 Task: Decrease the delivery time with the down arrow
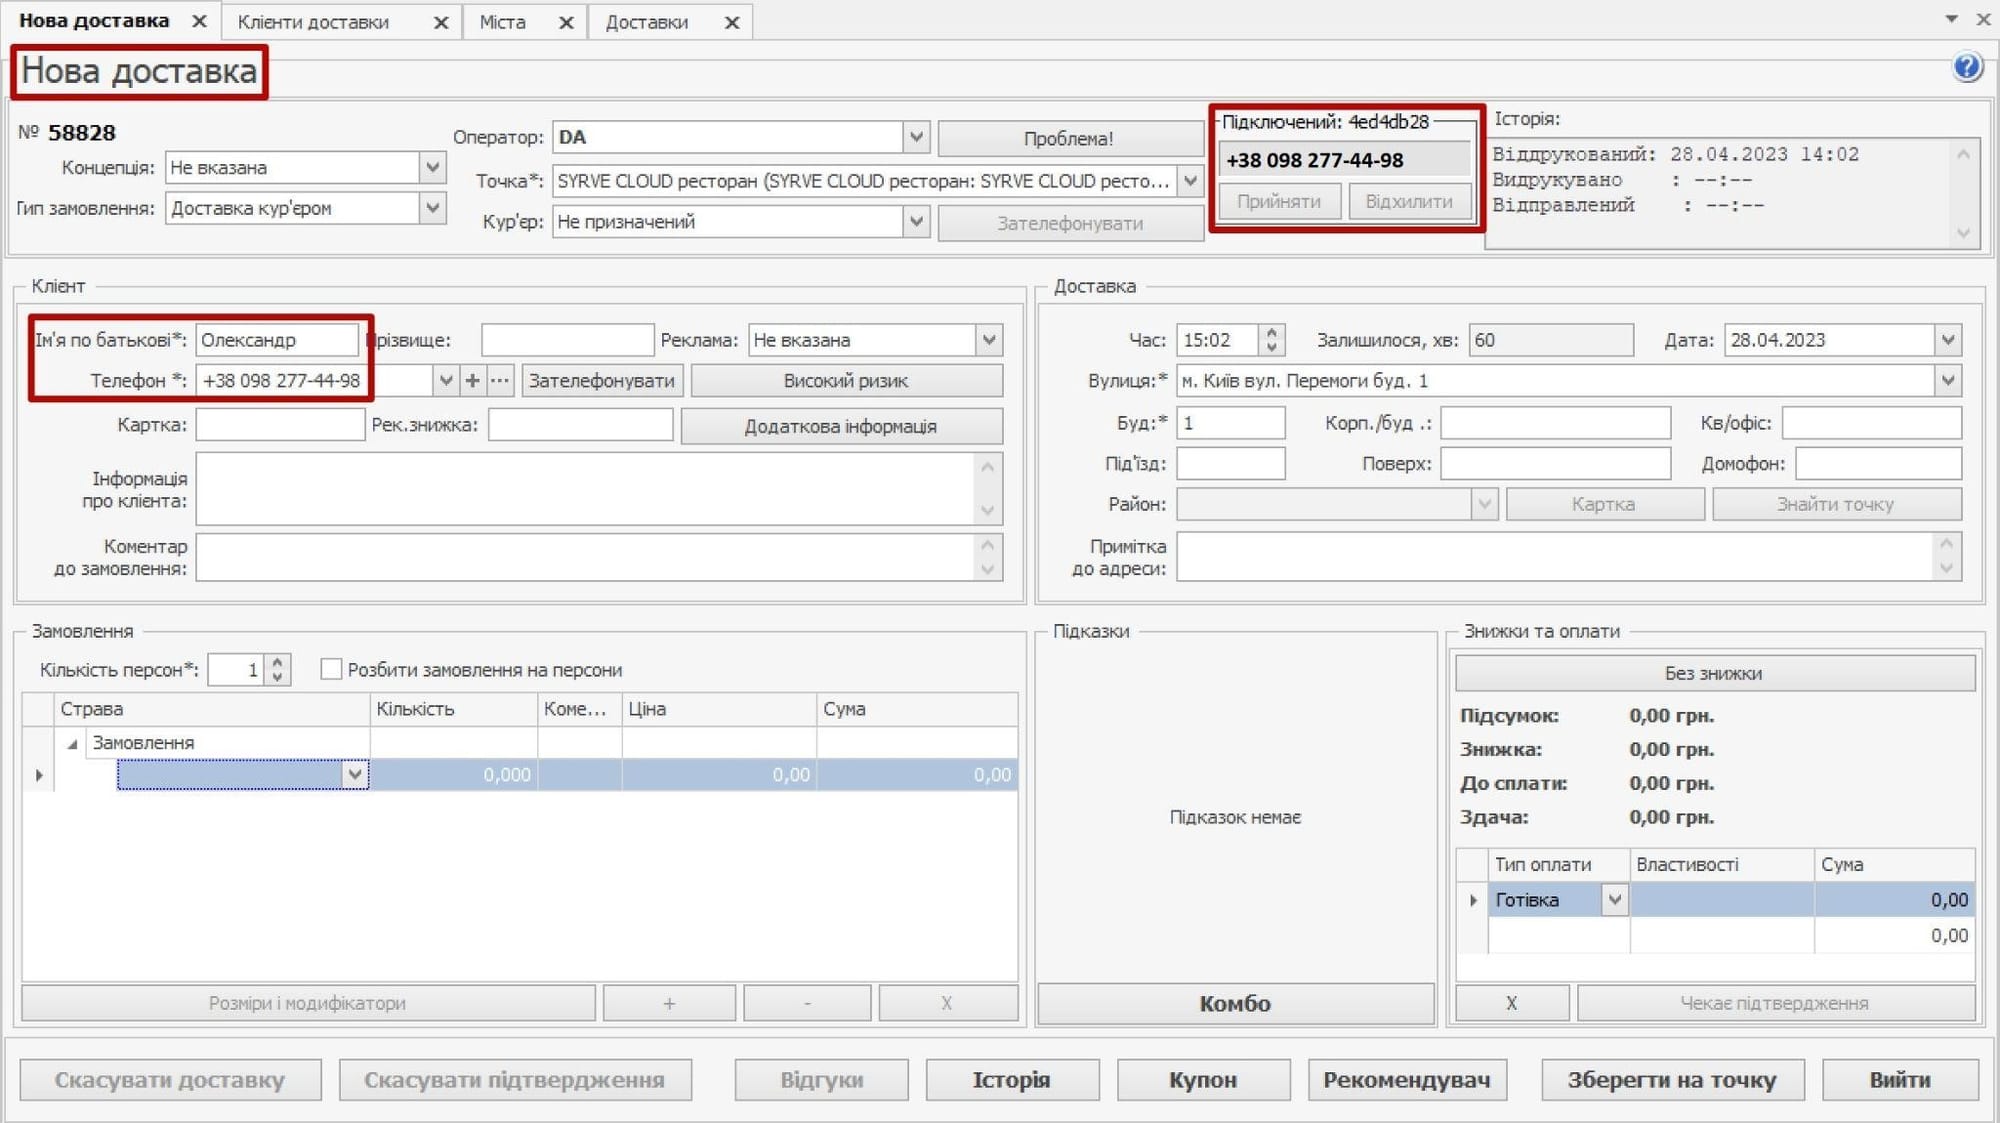[1271, 348]
